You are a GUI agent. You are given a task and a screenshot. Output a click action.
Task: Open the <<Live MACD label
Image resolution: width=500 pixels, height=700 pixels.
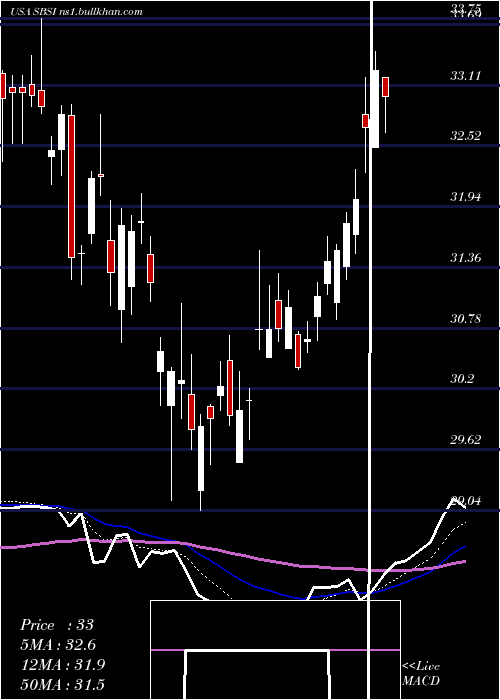(421, 673)
